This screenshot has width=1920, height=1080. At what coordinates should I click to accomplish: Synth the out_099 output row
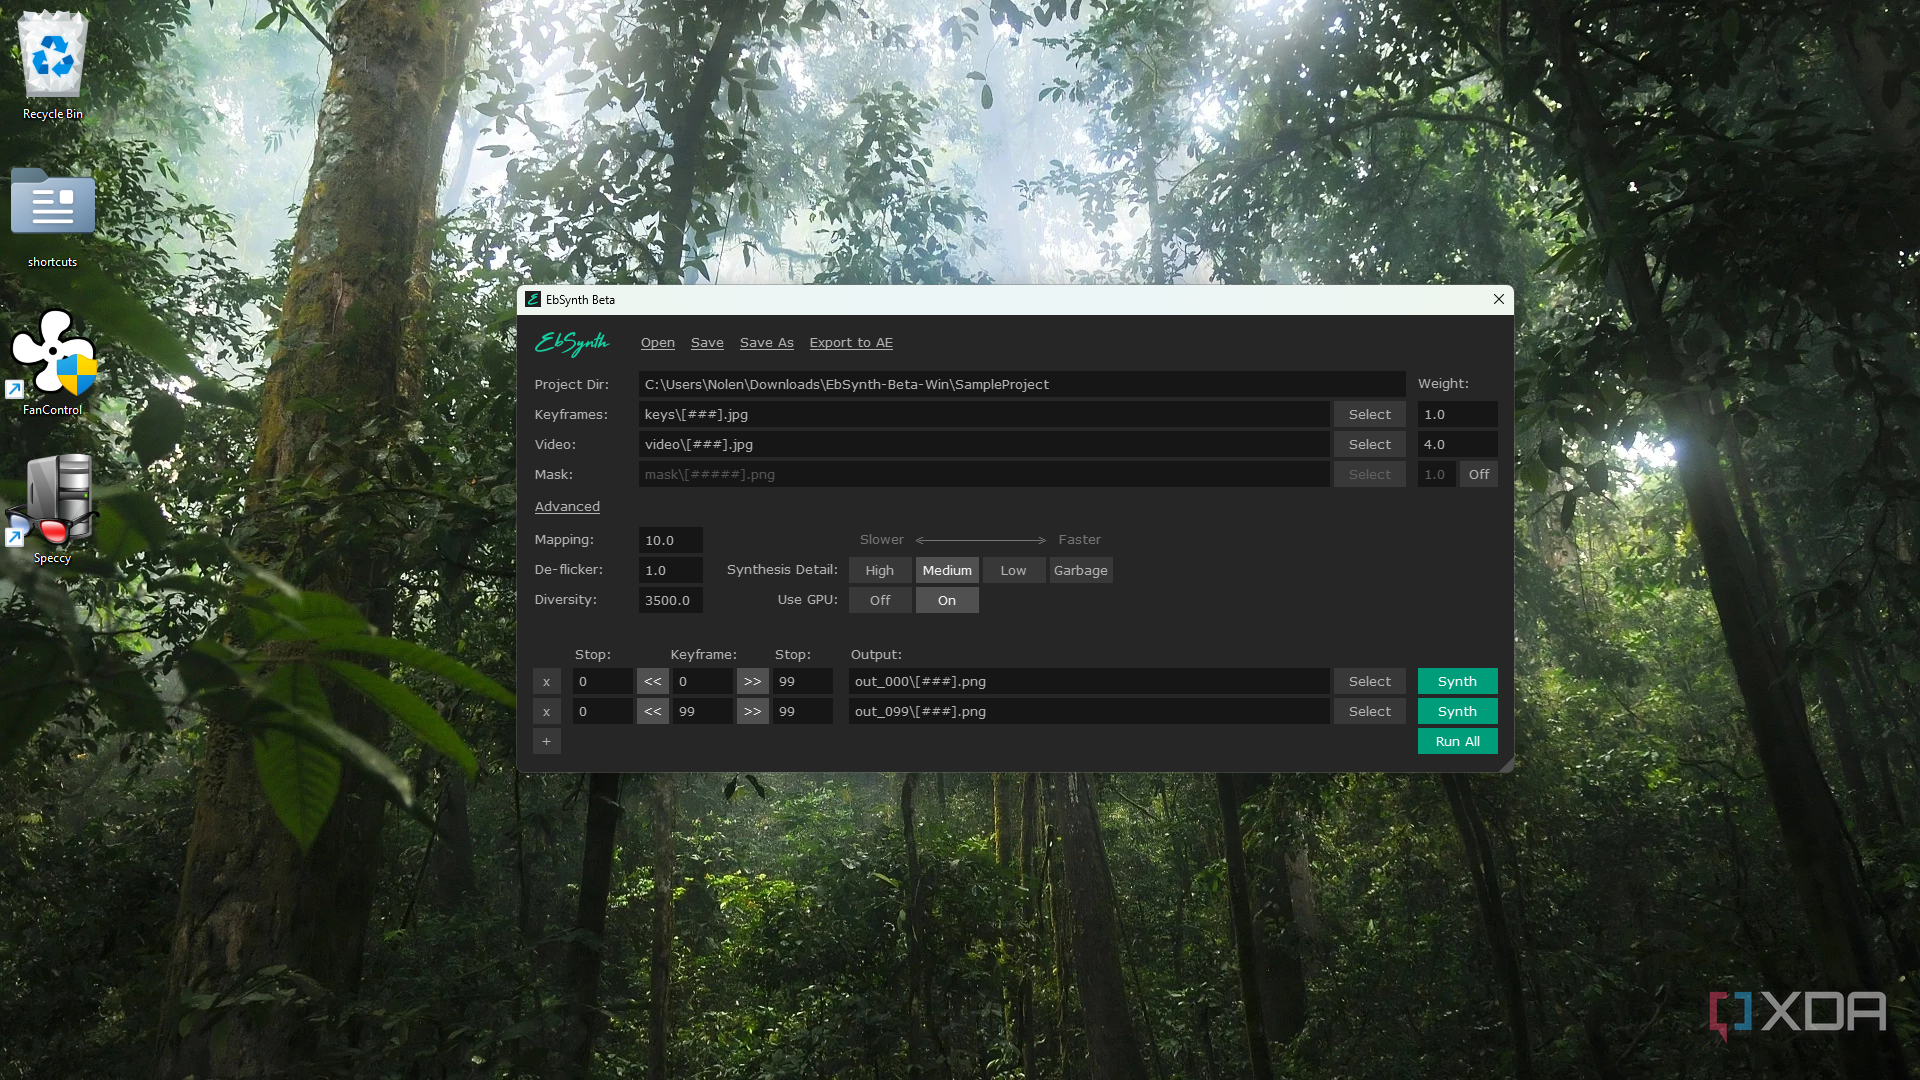[1458, 712]
